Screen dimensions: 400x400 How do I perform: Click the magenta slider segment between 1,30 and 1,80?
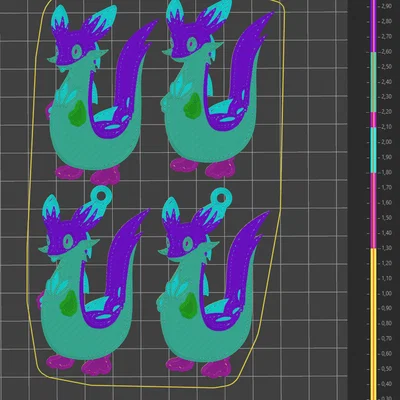(374, 211)
